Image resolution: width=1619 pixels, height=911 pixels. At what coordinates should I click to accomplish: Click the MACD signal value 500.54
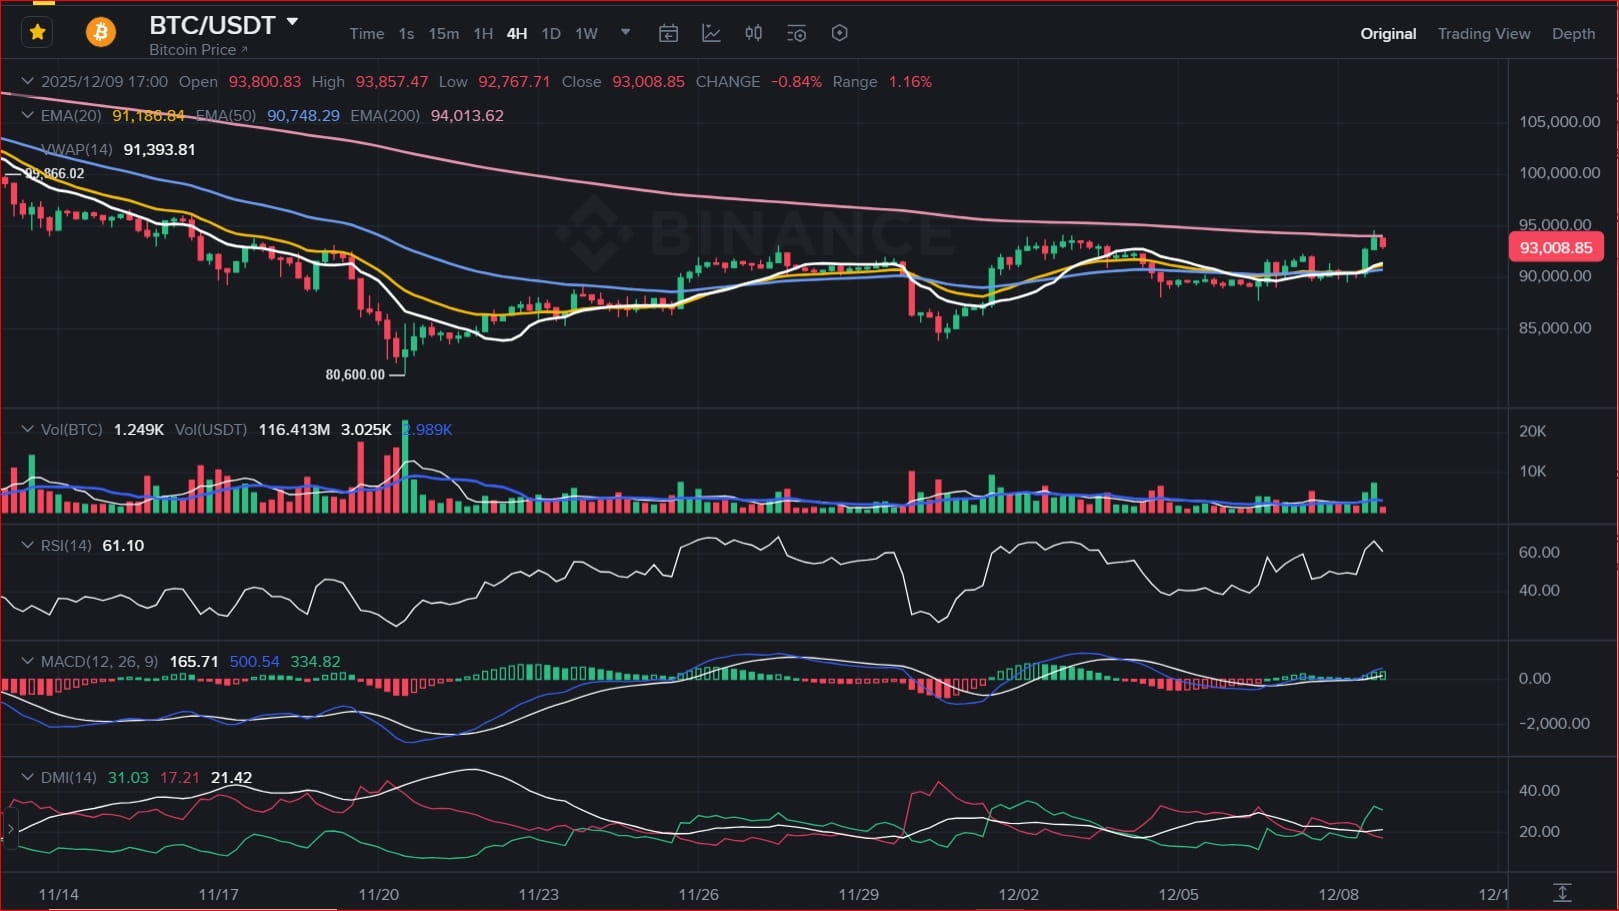point(255,661)
